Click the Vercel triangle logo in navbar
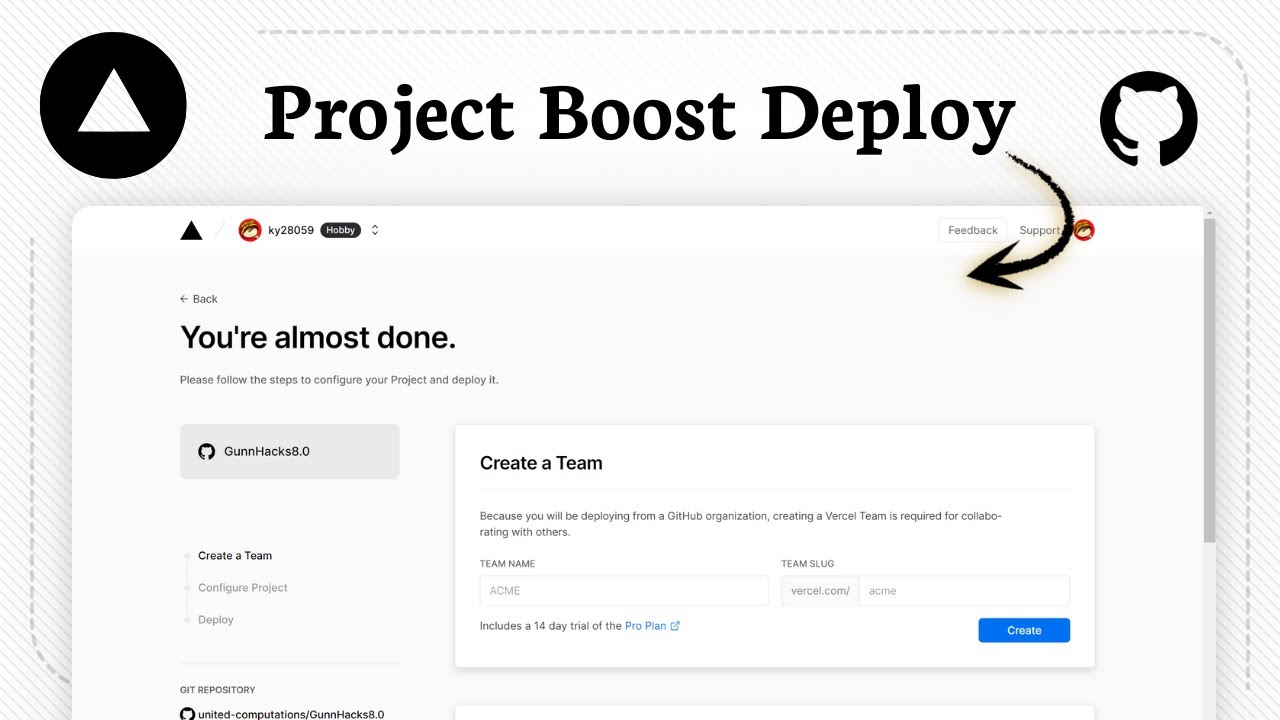Viewport: 1280px width, 720px height. 191,231
